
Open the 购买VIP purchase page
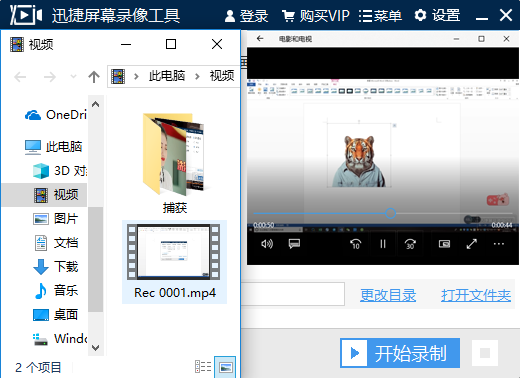pyautogui.click(x=316, y=16)
